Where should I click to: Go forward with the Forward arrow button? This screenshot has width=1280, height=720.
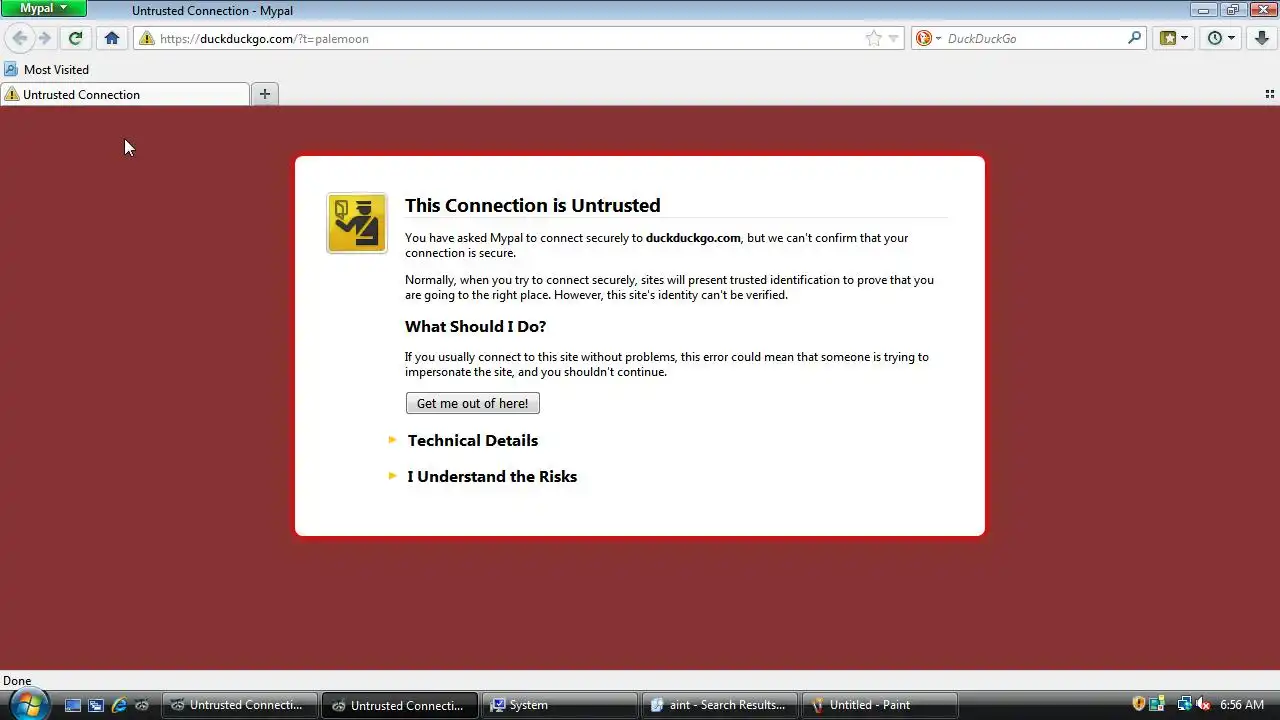pyautogui.click(x=45, y=38)
